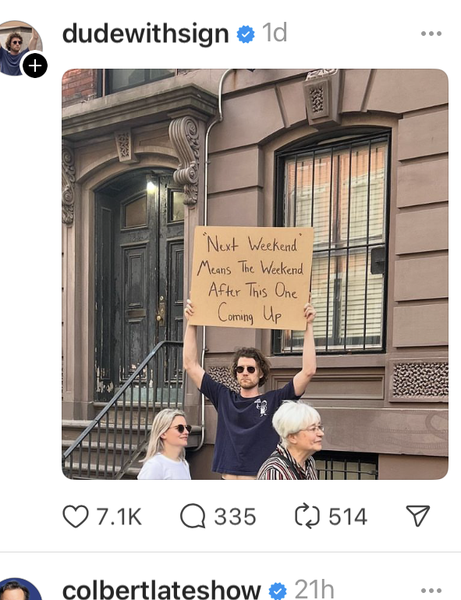Screen dimensions: 461x600
Task: Visit the colbertlateshow username link
Action: pos(161,590)
